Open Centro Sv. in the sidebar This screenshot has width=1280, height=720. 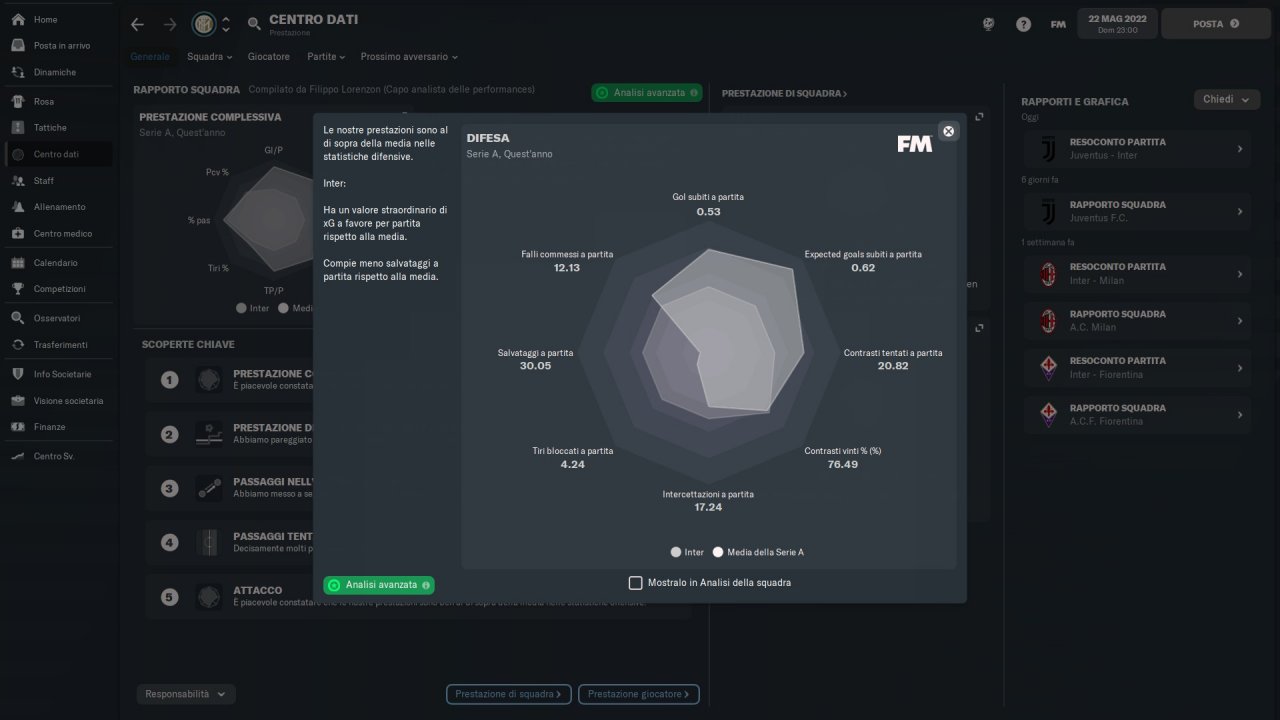click(57, 456)
